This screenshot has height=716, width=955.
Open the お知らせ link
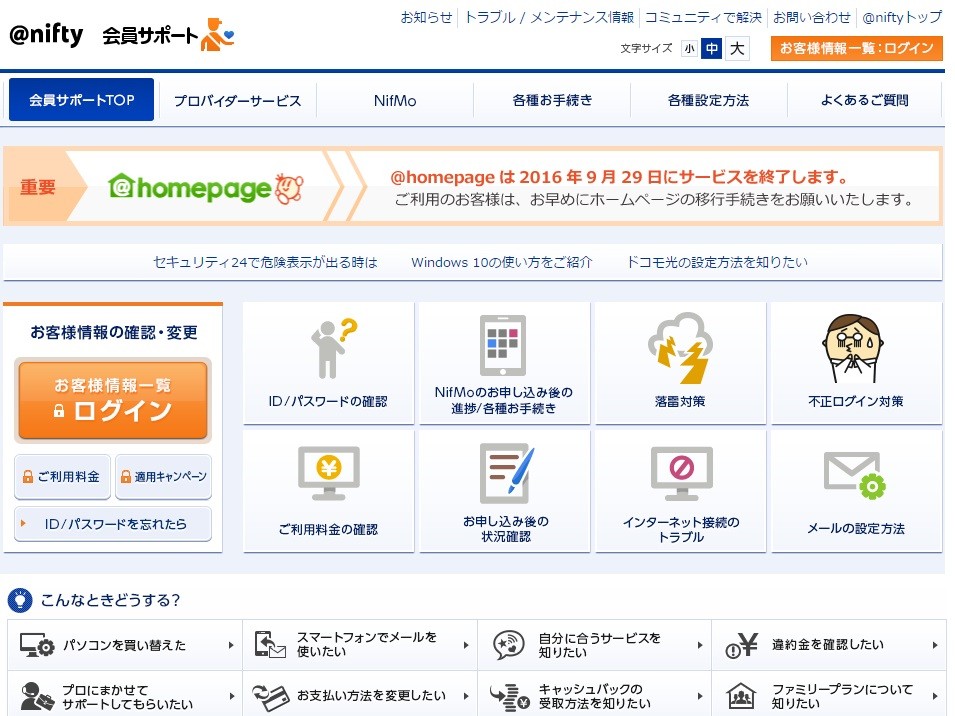(x=426, y=17)
